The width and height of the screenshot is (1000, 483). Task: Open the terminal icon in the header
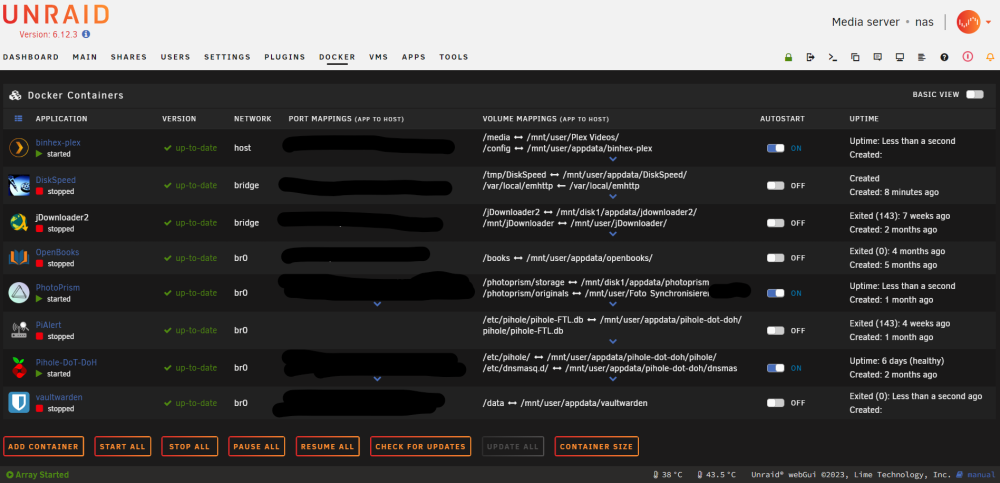832,57
